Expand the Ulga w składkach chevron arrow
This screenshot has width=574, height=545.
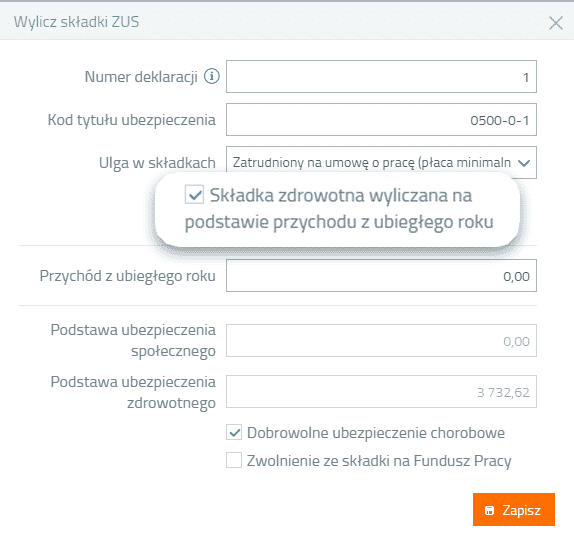click(524, 163)
